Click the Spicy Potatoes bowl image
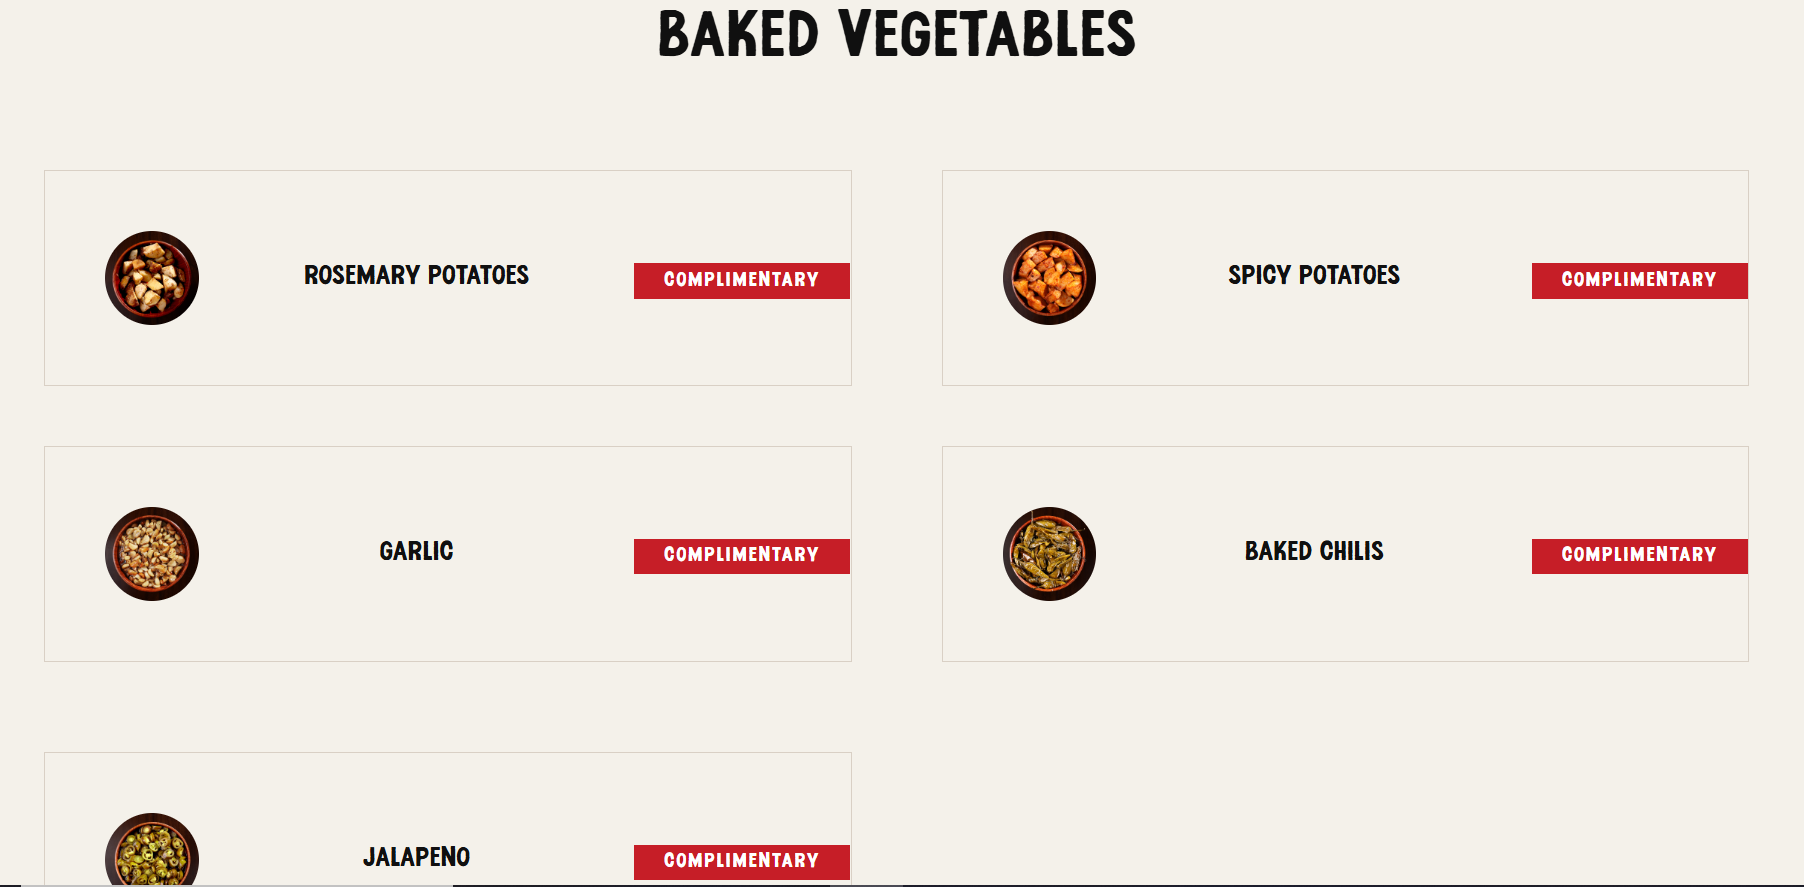Viewport: 1804px width, 887px height. [x=1049, y=278]
